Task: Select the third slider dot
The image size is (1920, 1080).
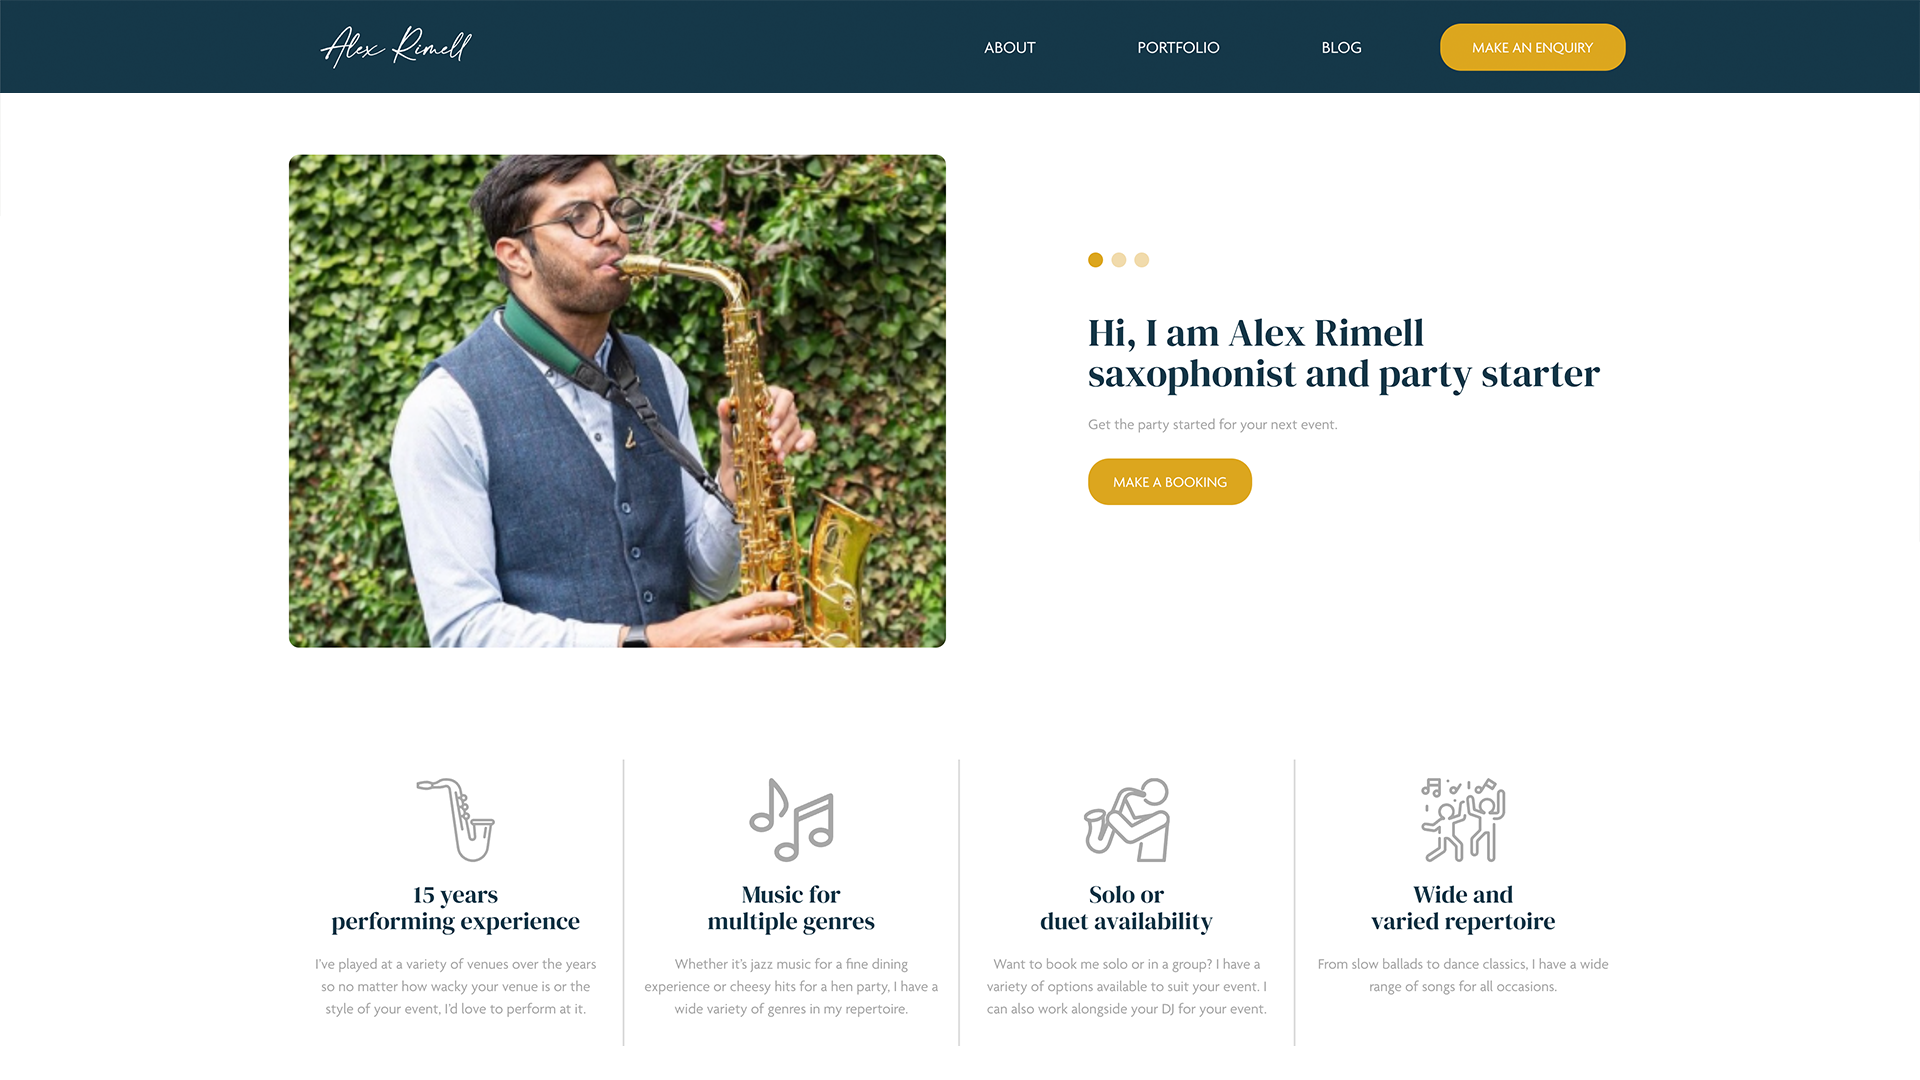Action: 1141,260
